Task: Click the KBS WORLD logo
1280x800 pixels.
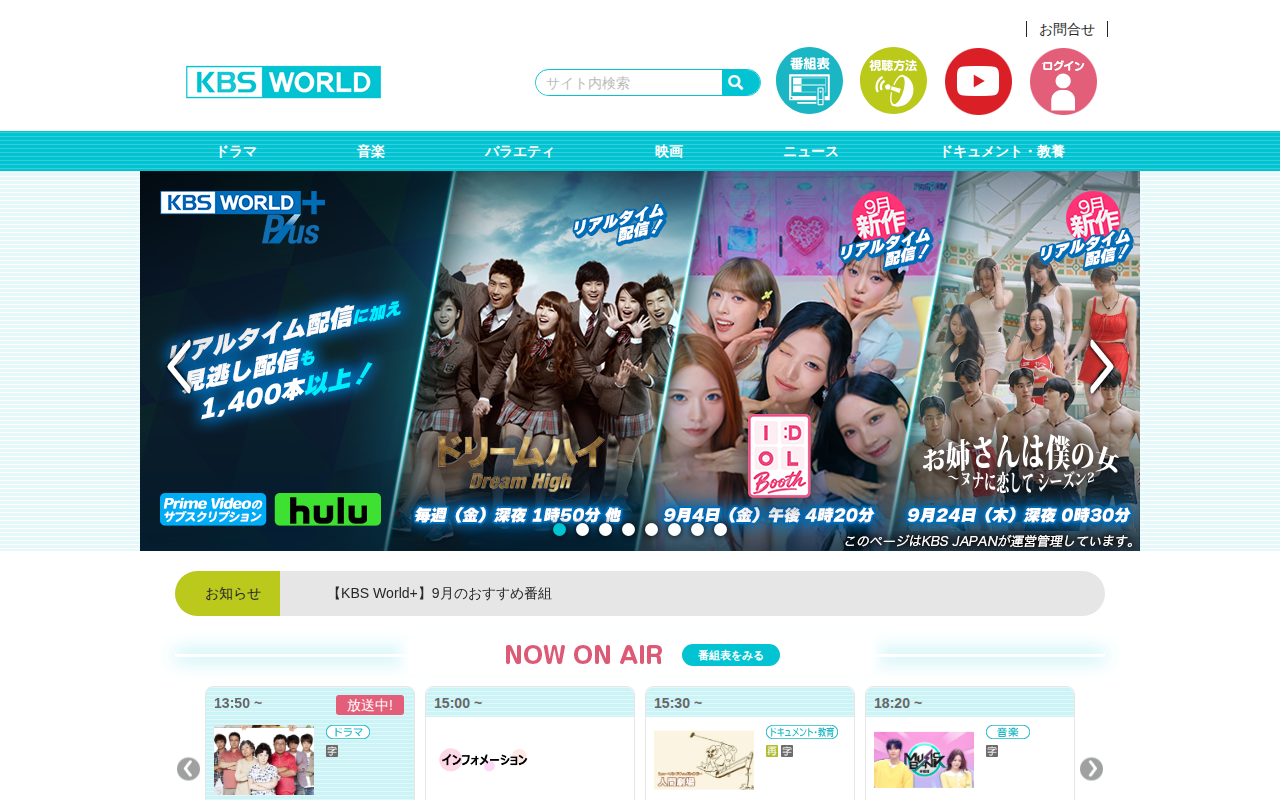Action: pos(283,82)
